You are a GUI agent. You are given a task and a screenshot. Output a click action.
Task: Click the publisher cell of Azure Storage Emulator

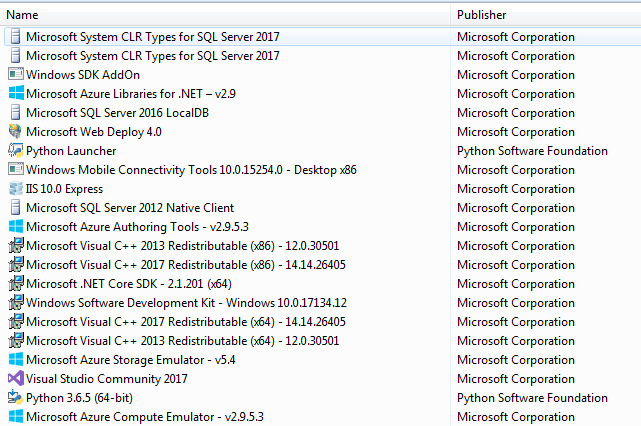click(516, 360)
